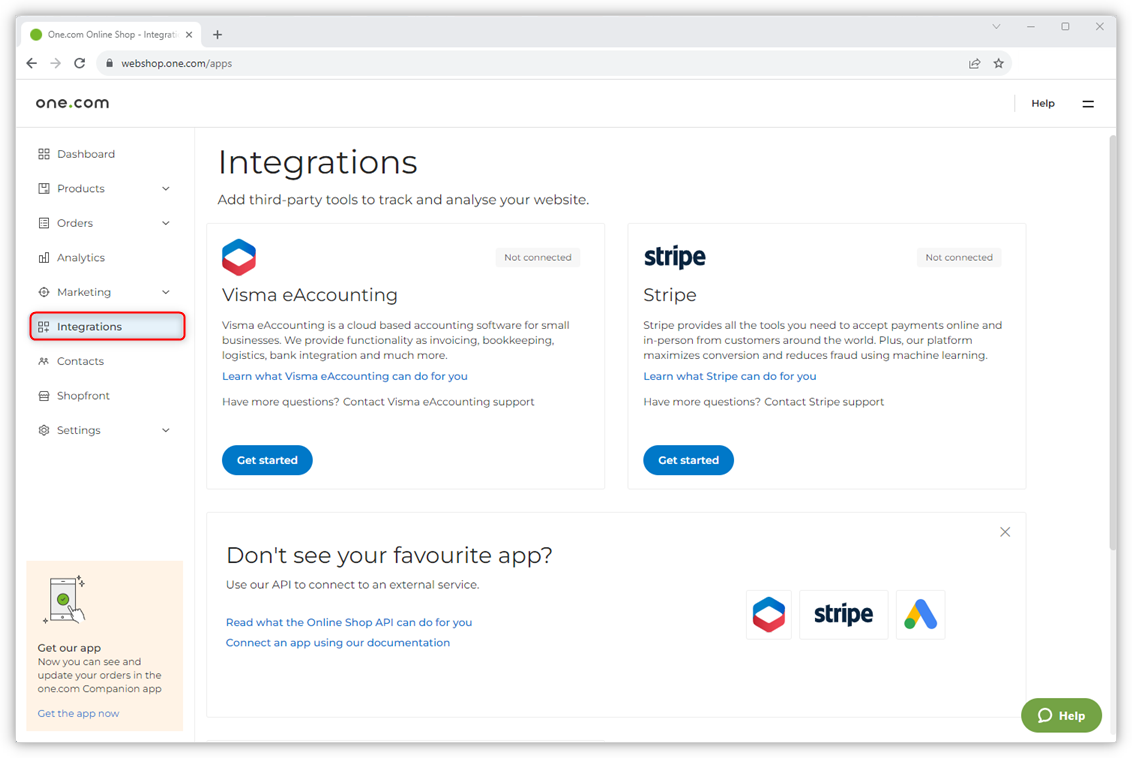
Task: Click the share page icon
Action: tap(975, 64)
